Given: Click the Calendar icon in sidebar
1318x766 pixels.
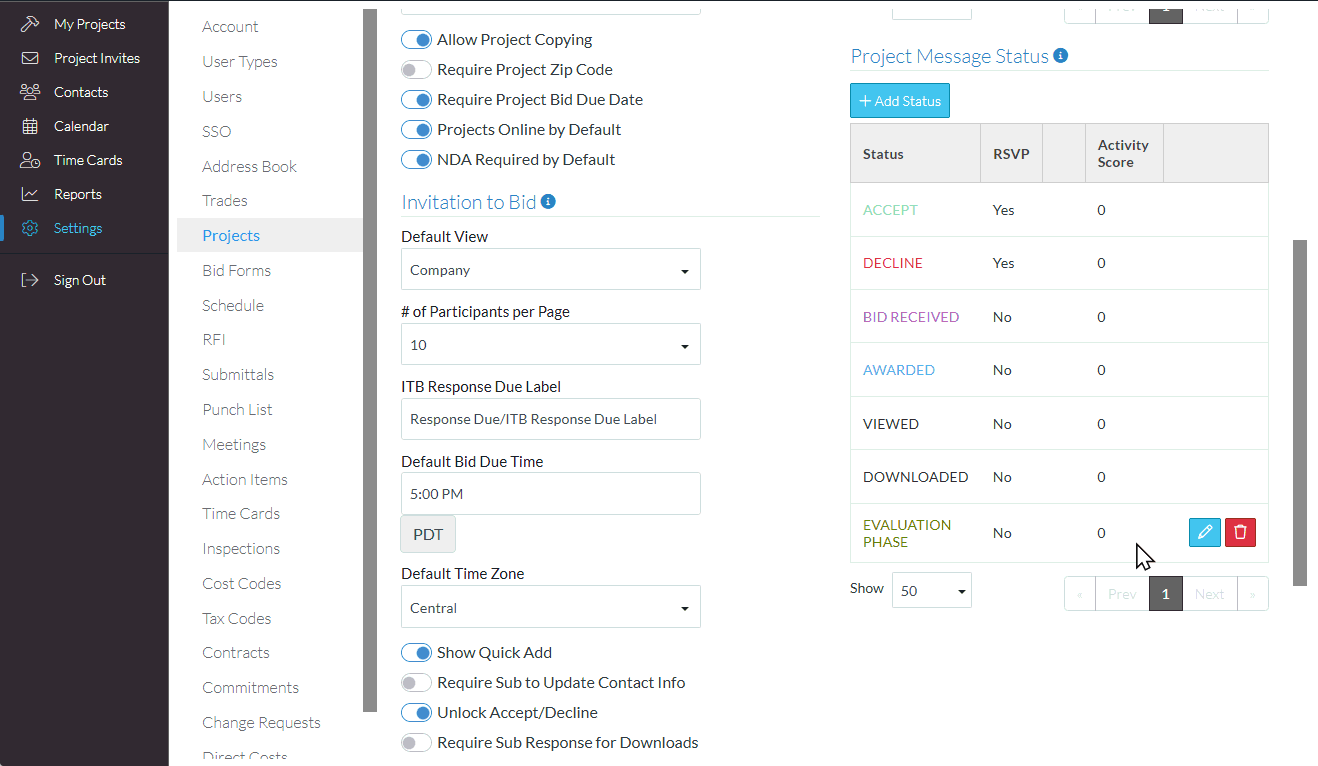Looking at the screenshot, I should [x=30, y=126].
